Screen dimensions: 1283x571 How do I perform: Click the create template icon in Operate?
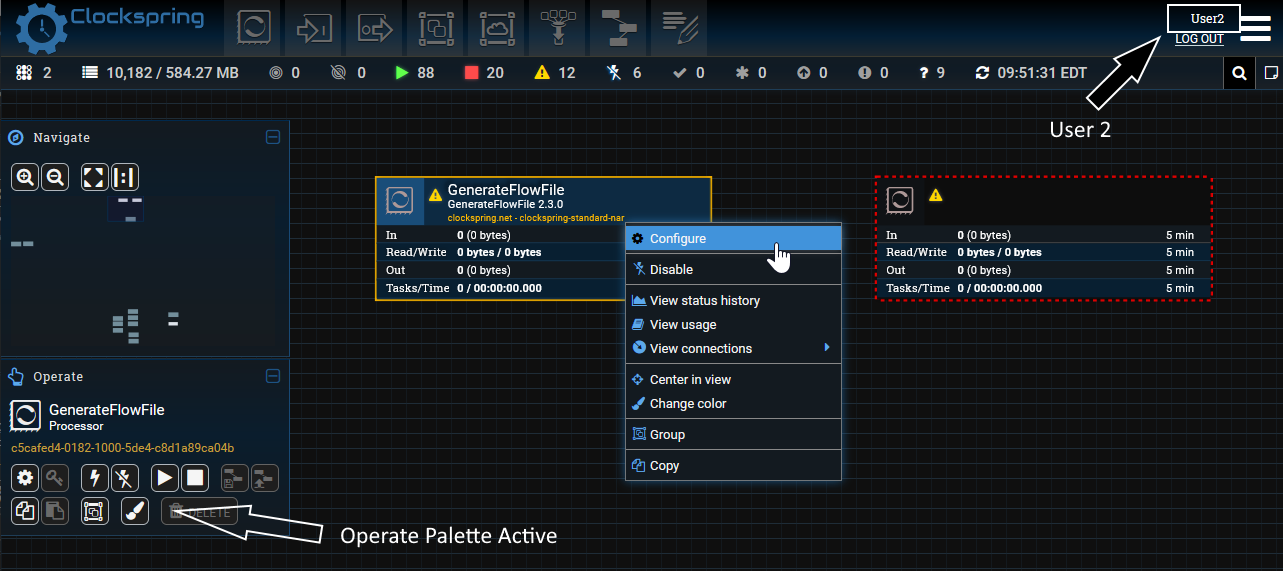point(235,478)
